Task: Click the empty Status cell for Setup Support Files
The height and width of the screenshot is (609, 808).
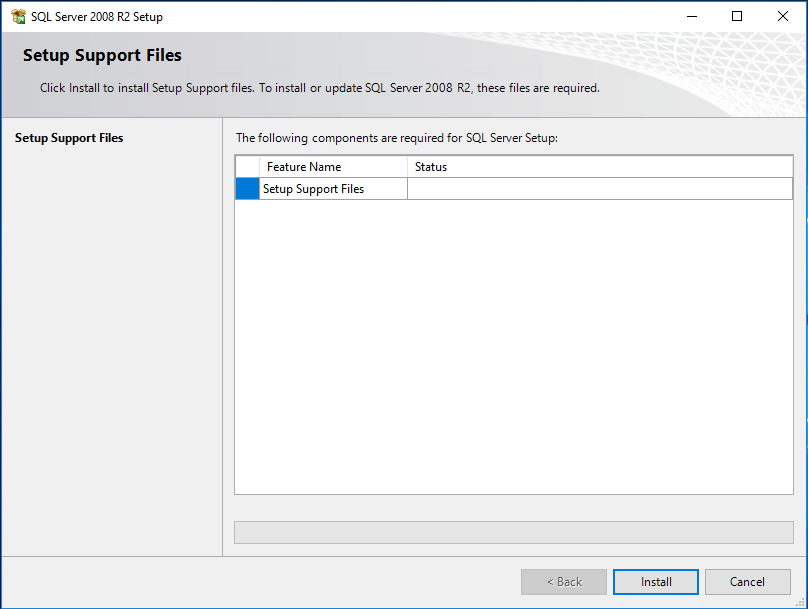Action: click(600, 189)
